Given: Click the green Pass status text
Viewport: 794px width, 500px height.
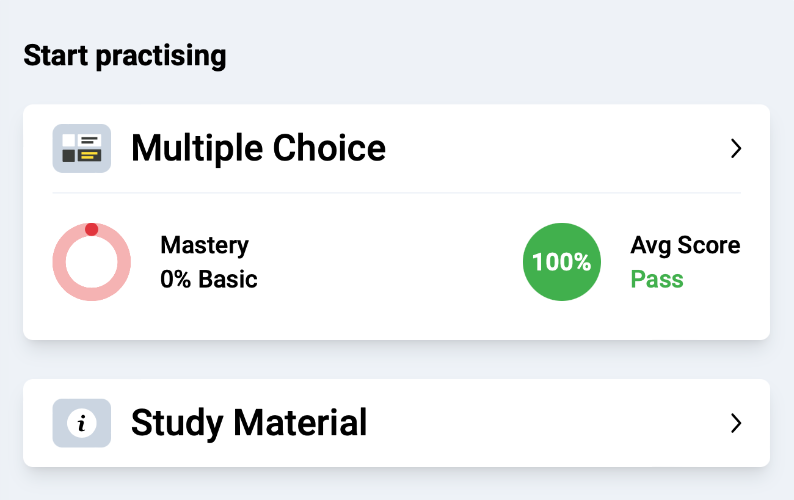Looking at the screenshot, I should (x=657, y=279).
